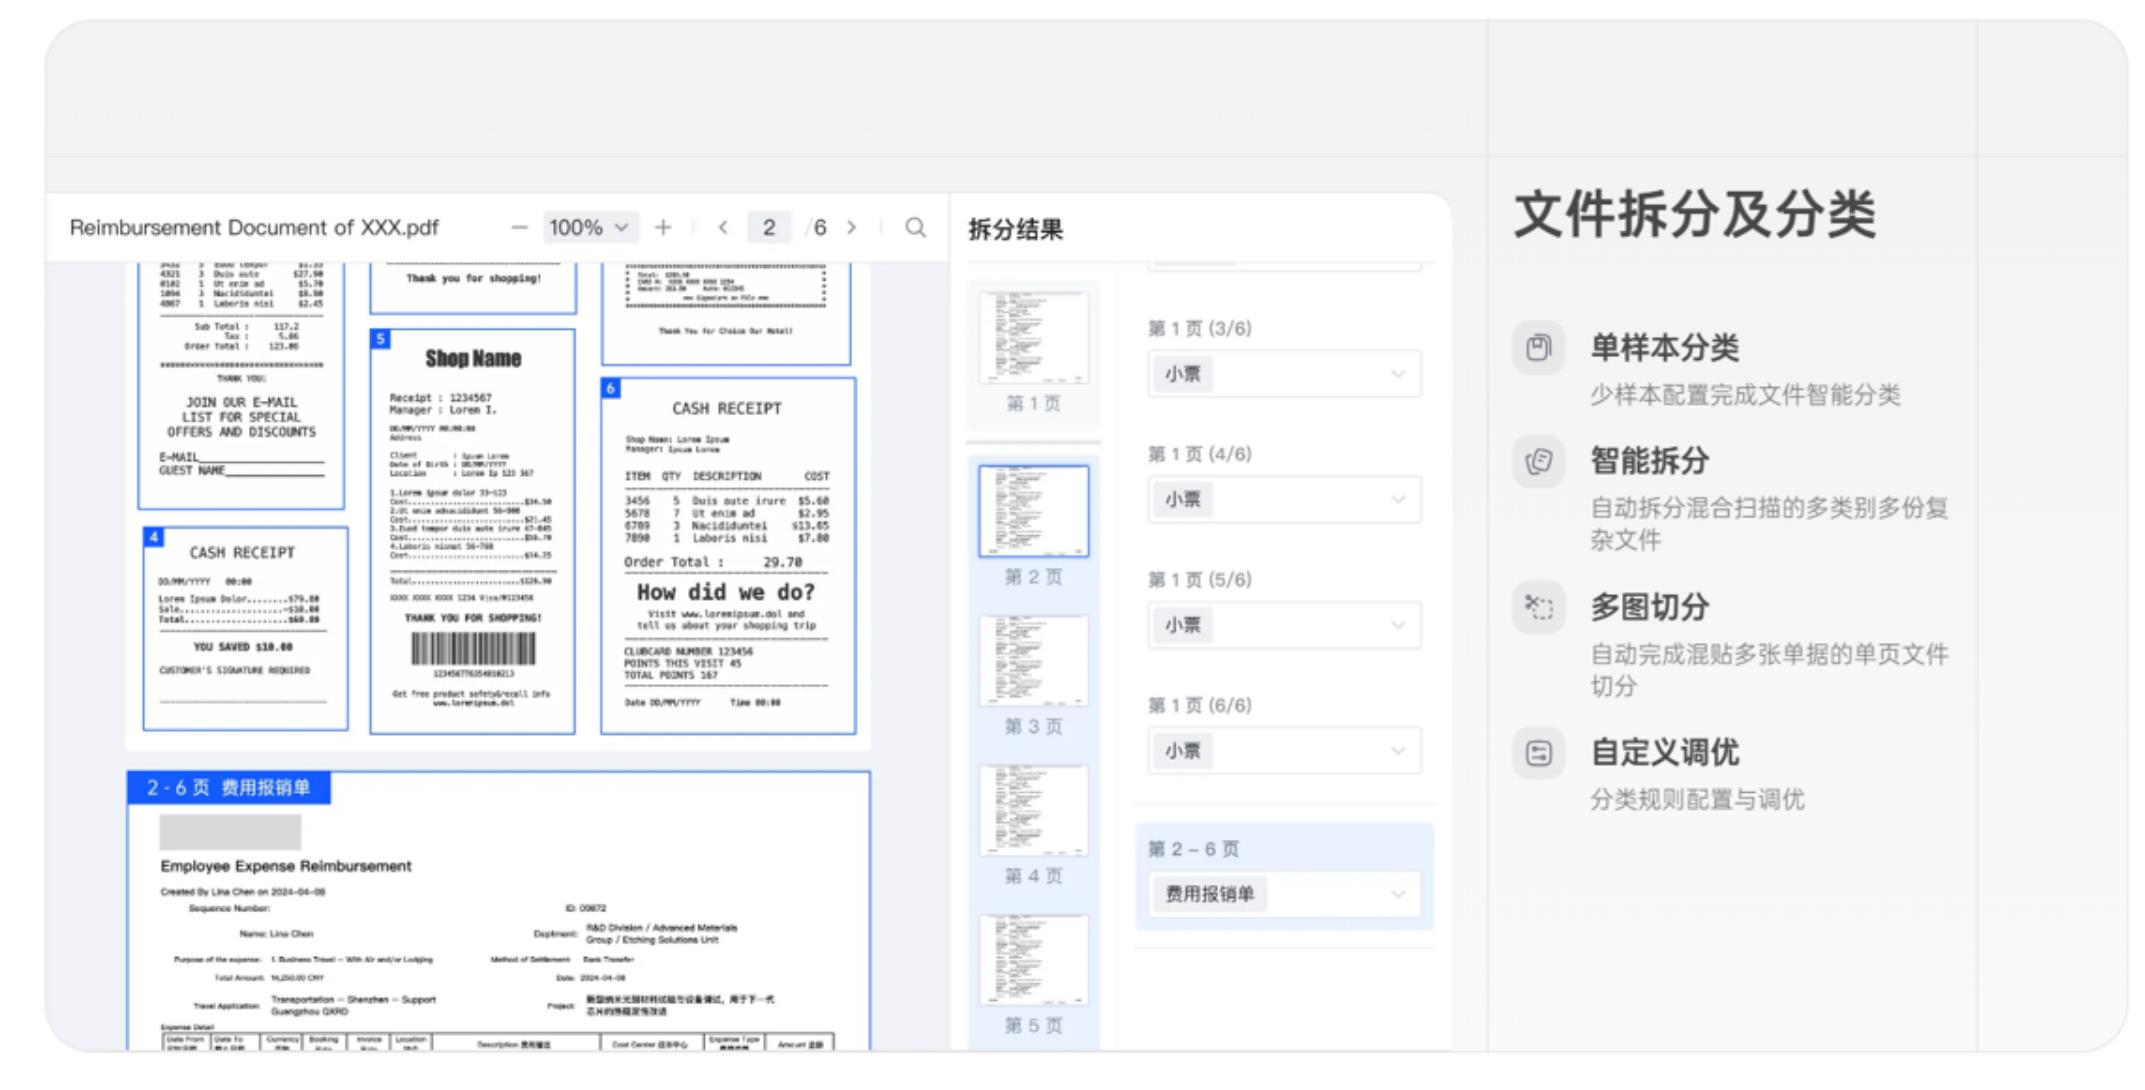Click the 文件拆分及分类 heading
The image size is (2145, 1090).
[x=1695, y=215]
